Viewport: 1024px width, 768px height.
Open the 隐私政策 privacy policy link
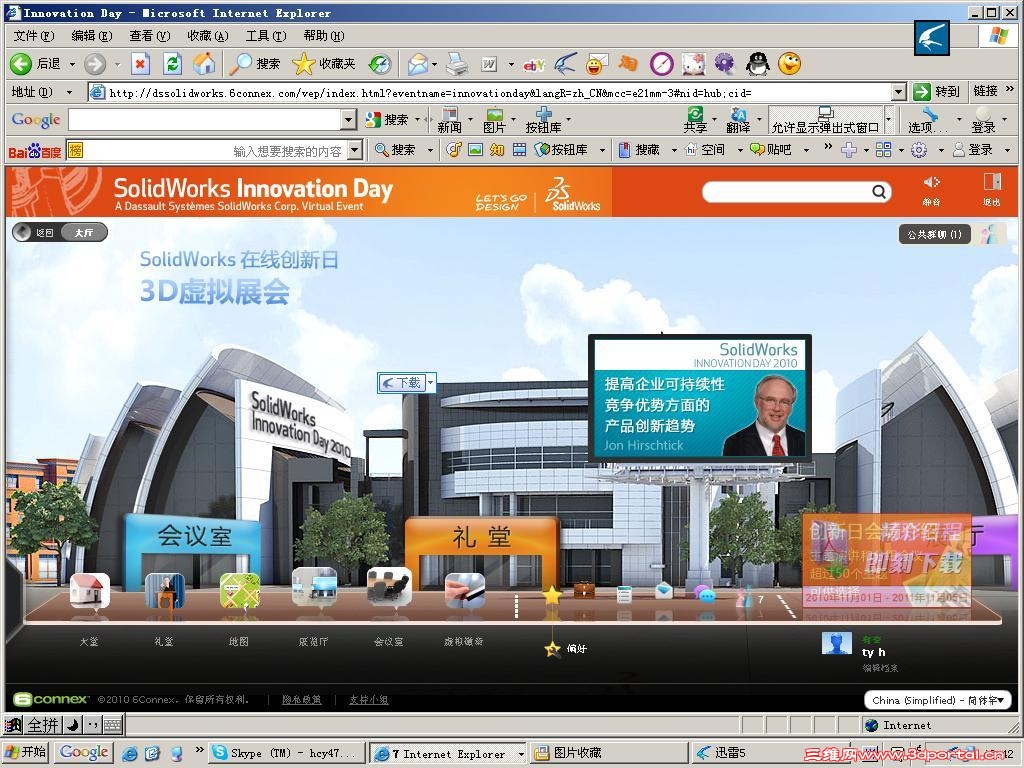(x=302, y=699)
